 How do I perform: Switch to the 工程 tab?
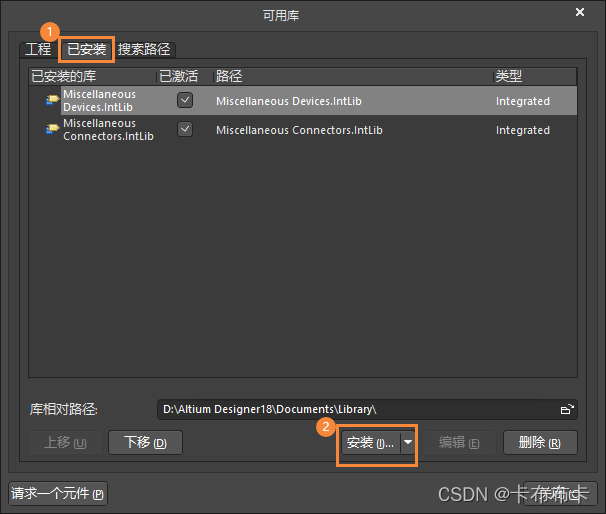tap(37, 49)
